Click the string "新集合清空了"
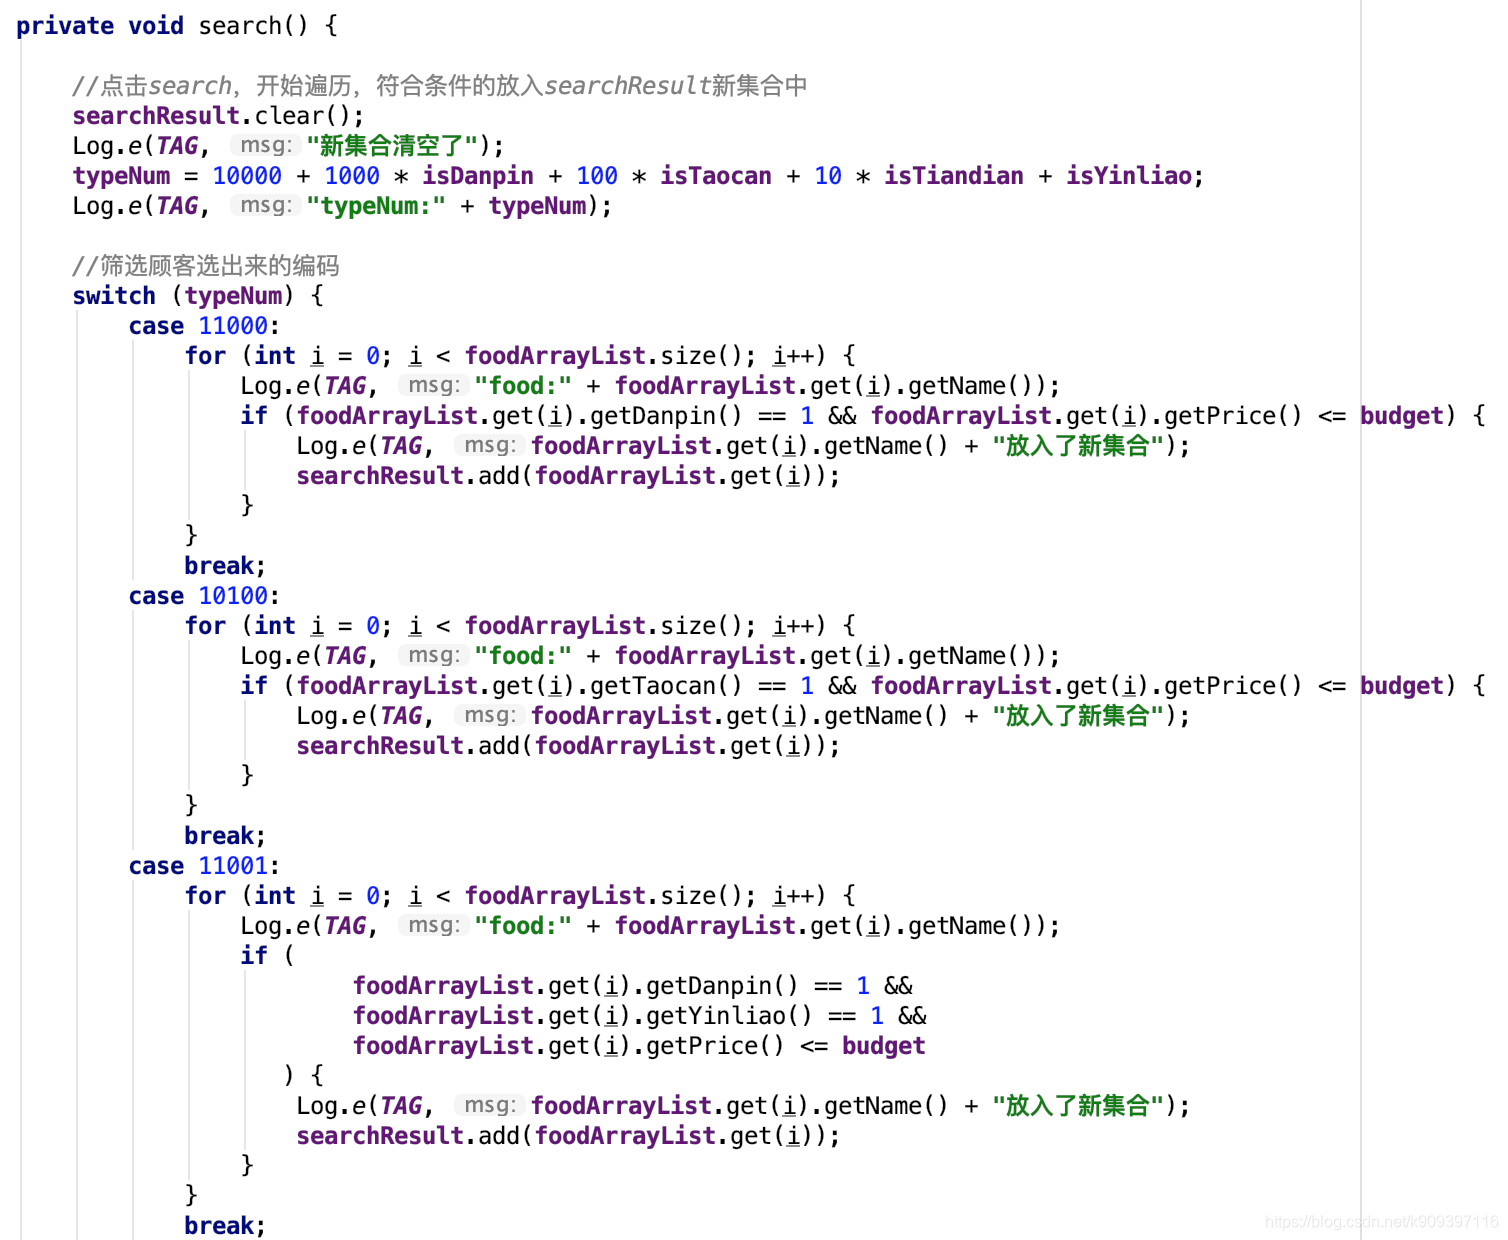Image resolution: width=1508 pixels, height=1240 pixels. (x=392, y=146)
